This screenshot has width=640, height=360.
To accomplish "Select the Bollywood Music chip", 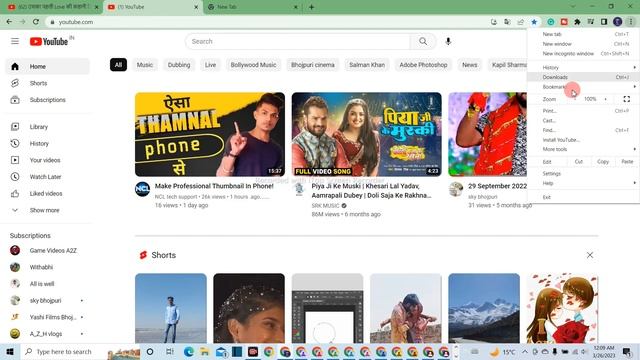I will coord(253,65).
